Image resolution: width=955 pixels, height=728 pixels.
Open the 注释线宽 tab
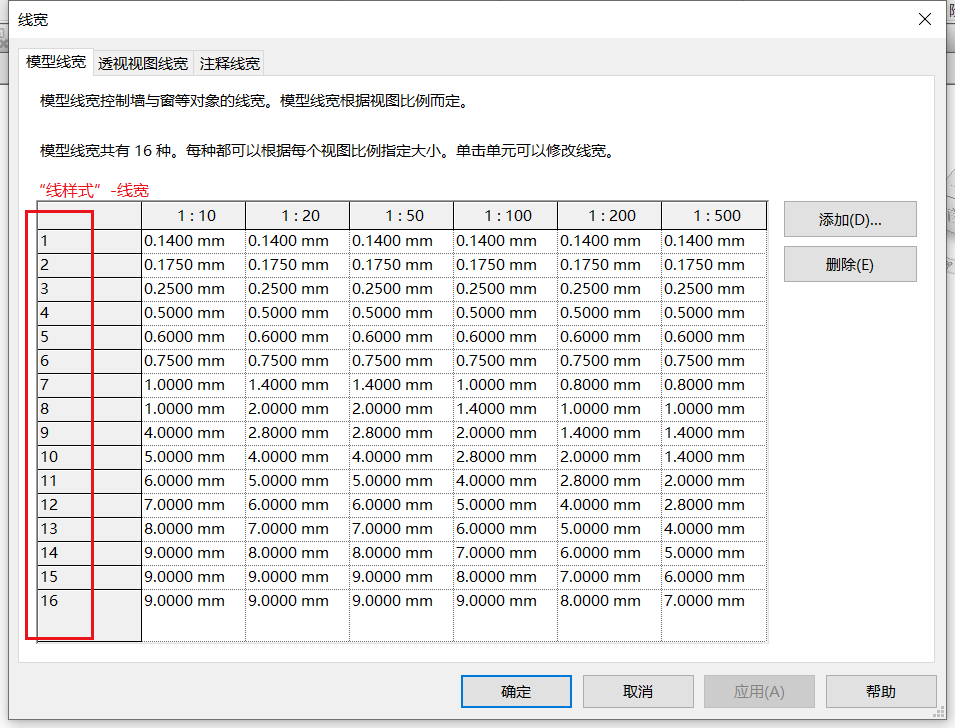point(230,63)
